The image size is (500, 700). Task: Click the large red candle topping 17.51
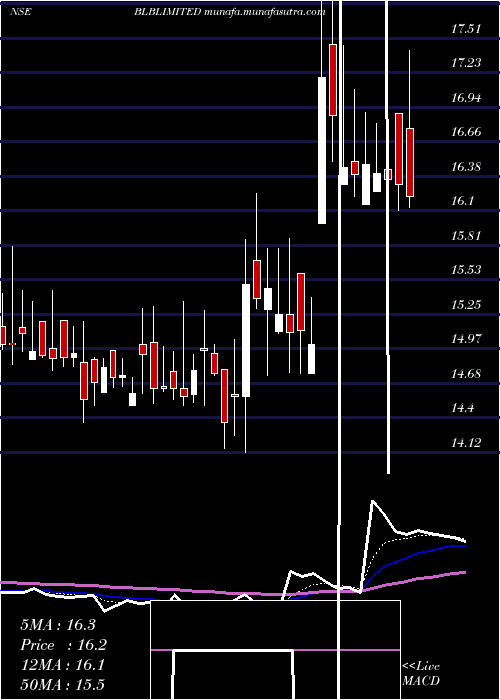coord(333,80)
